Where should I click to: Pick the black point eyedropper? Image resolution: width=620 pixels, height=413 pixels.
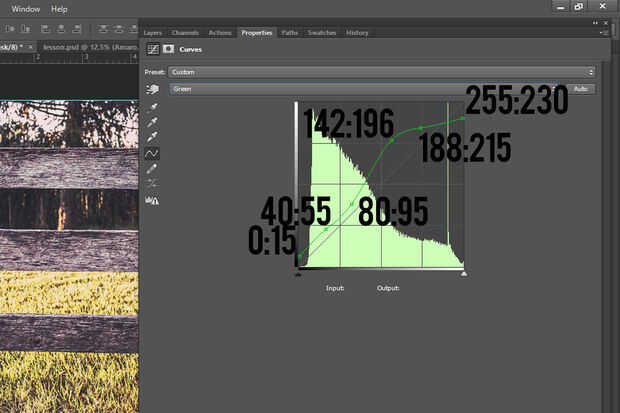pyautogui.click(x=152, y=106)
